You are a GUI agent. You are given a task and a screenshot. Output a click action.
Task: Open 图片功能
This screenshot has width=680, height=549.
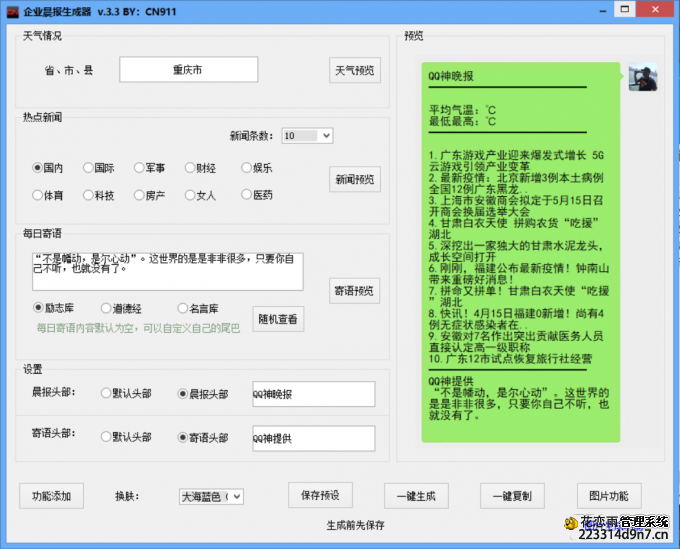[x=609, y=496]
